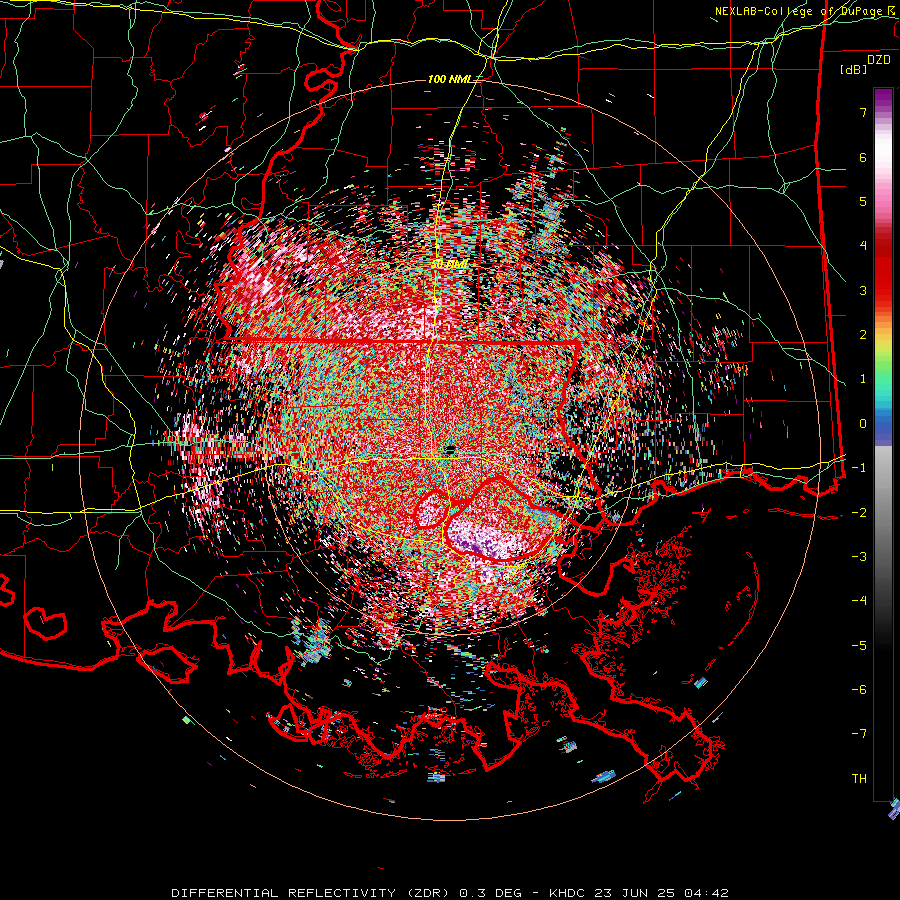Click the "TH" label near the scale bottom

[x=859, y=779]
